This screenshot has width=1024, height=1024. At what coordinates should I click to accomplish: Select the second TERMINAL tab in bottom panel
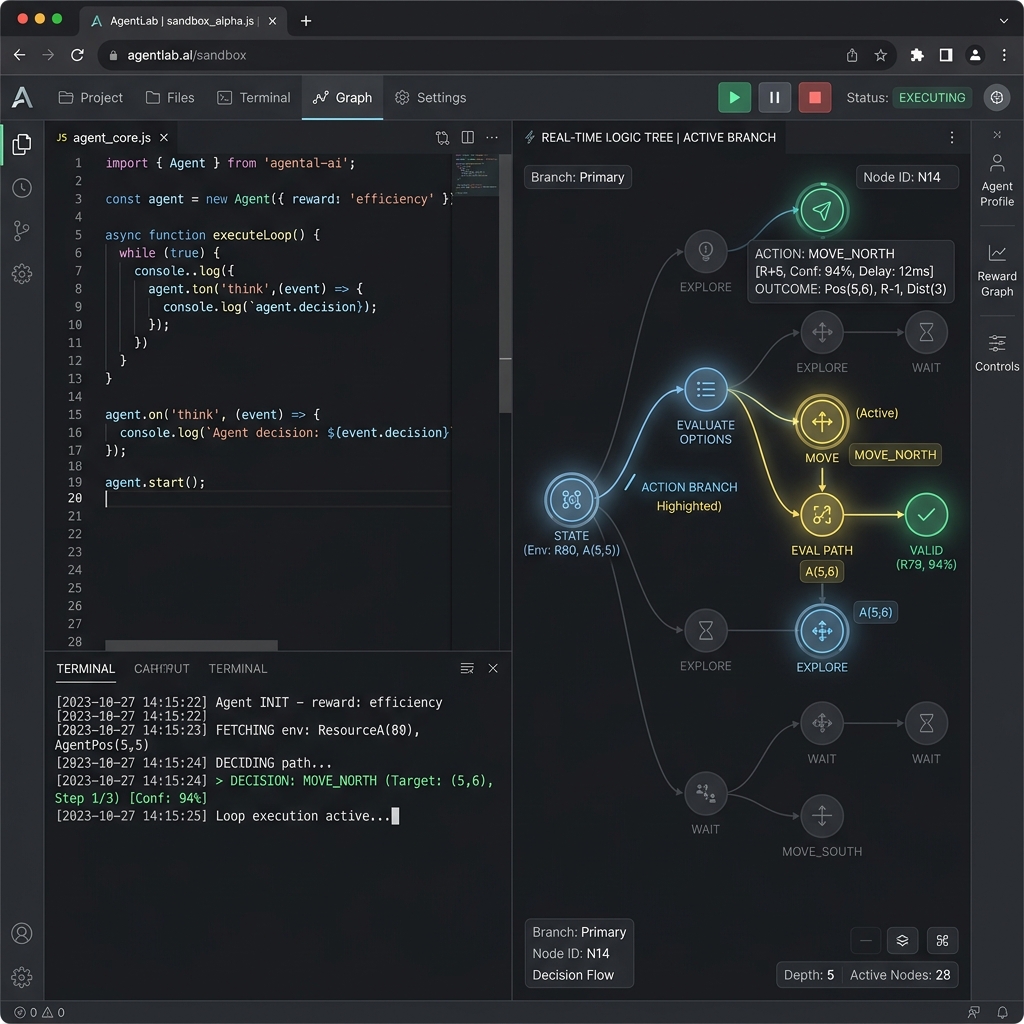tap(238, 669)
